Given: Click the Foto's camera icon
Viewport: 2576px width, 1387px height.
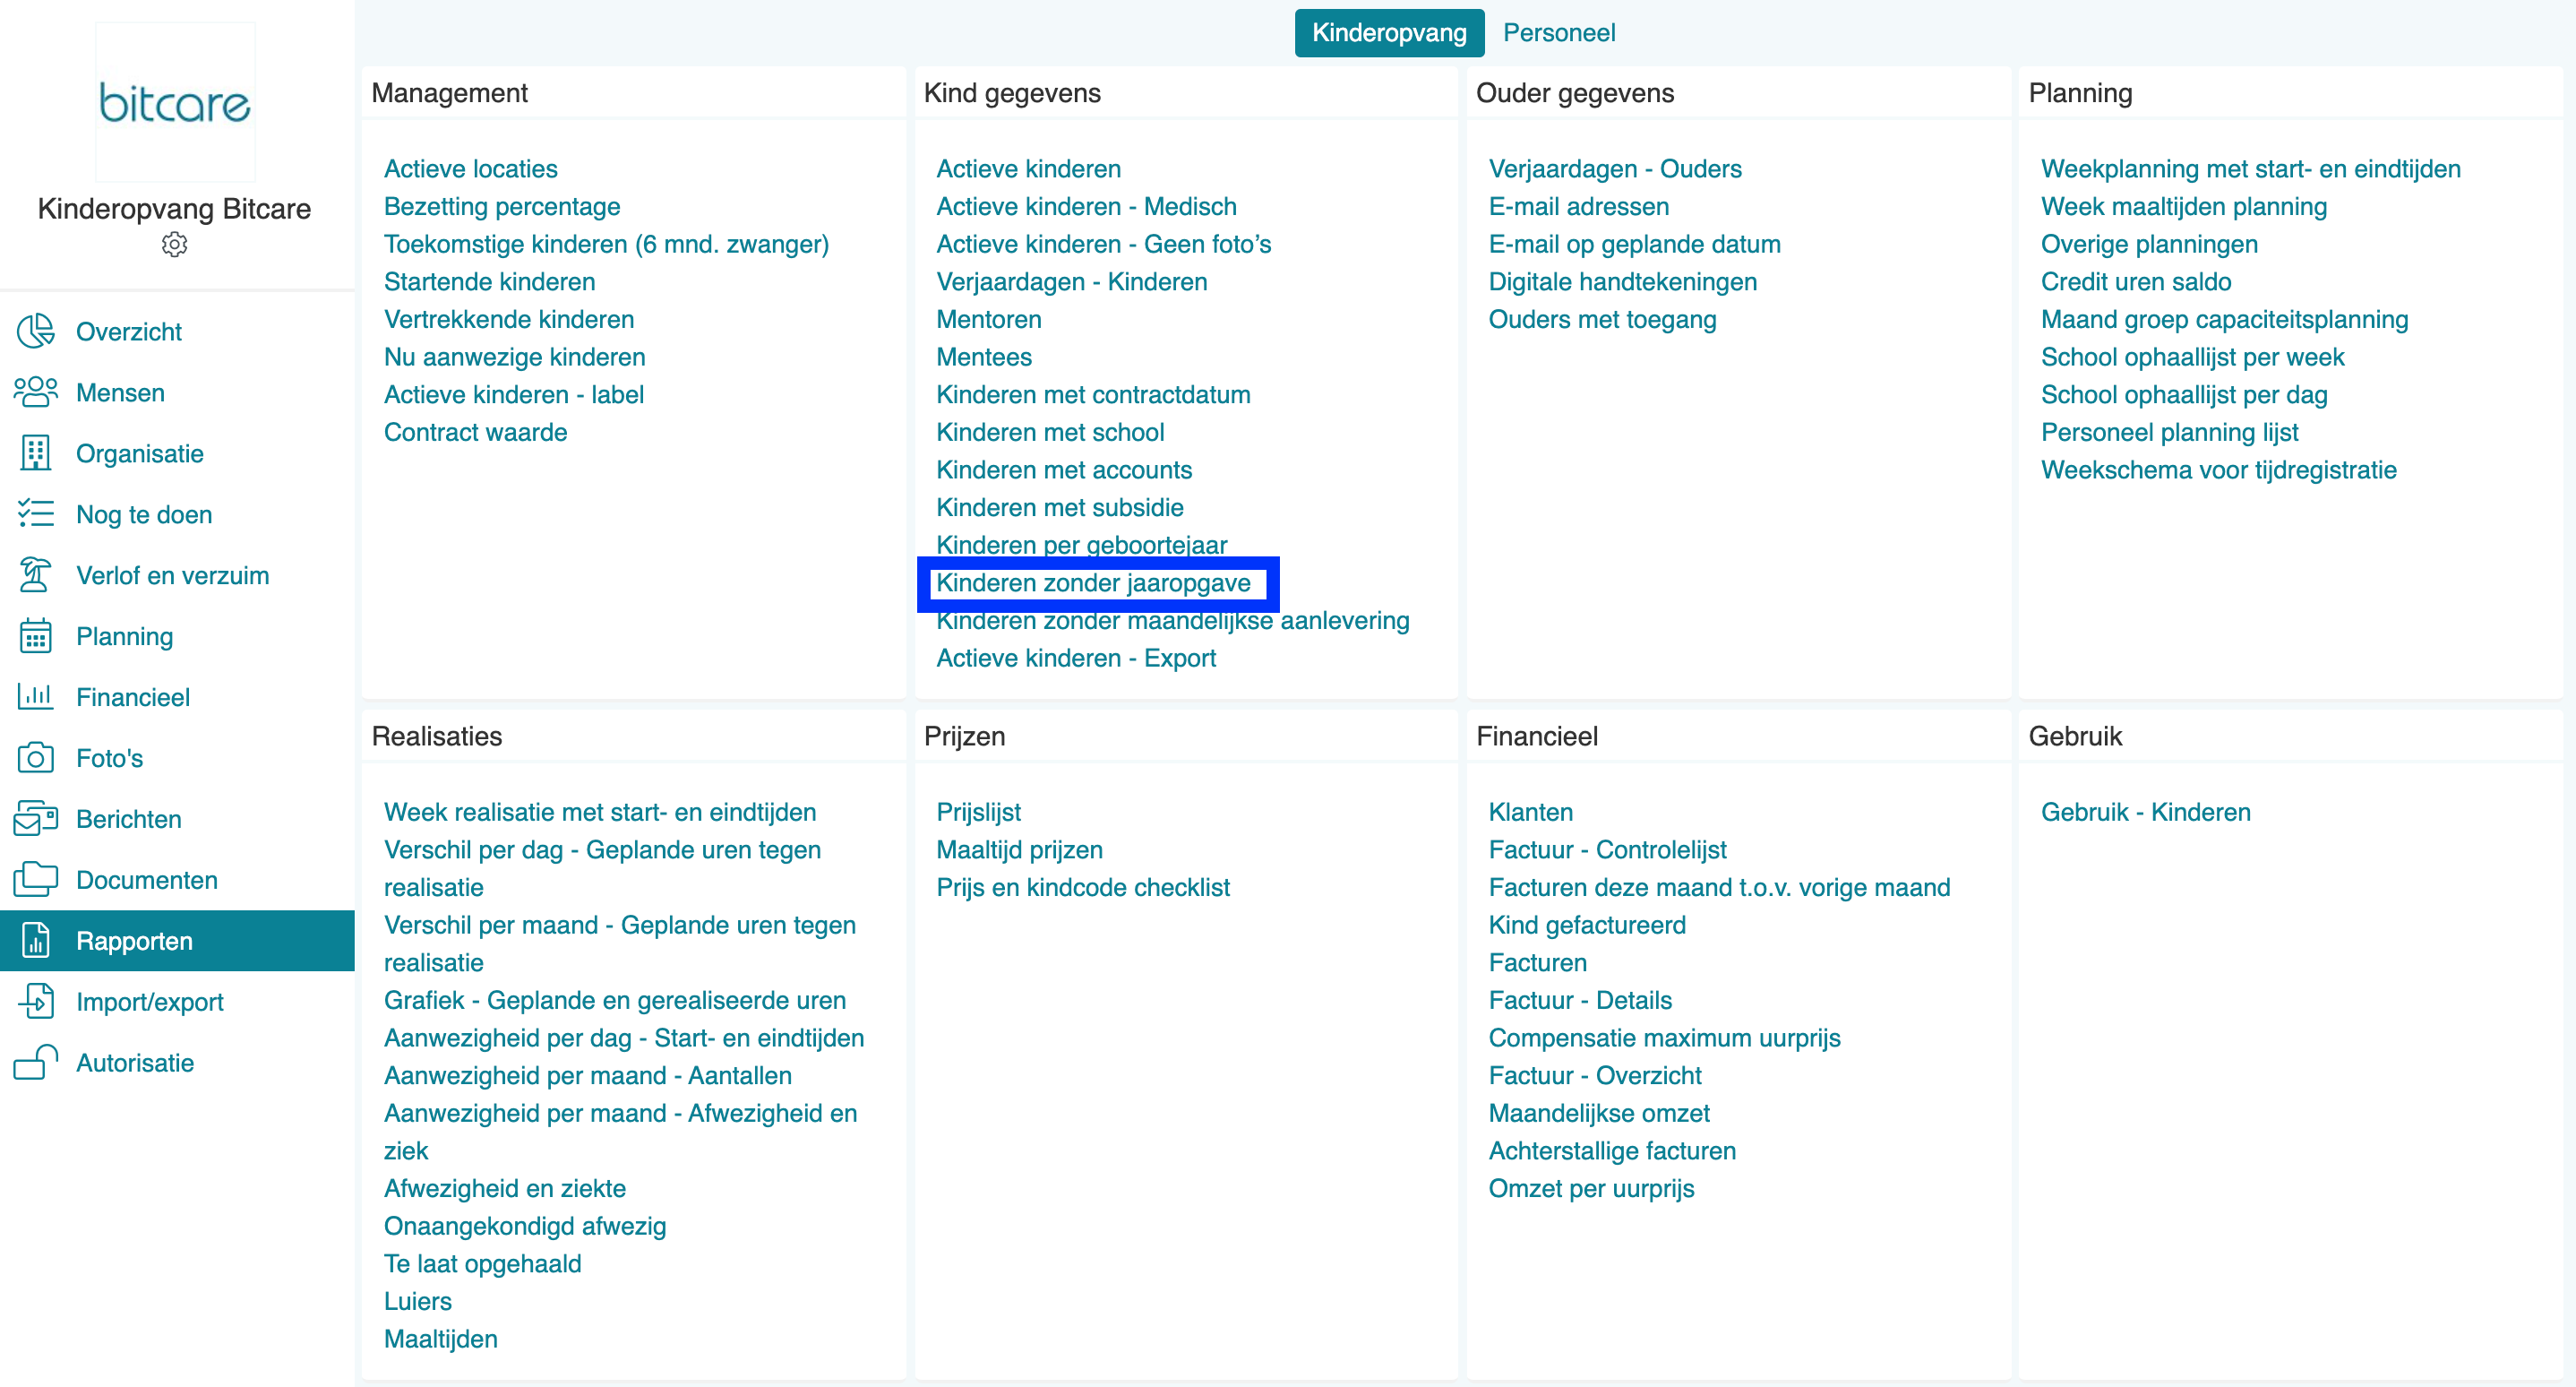Looking at the screenshot, I should [36, 758].
